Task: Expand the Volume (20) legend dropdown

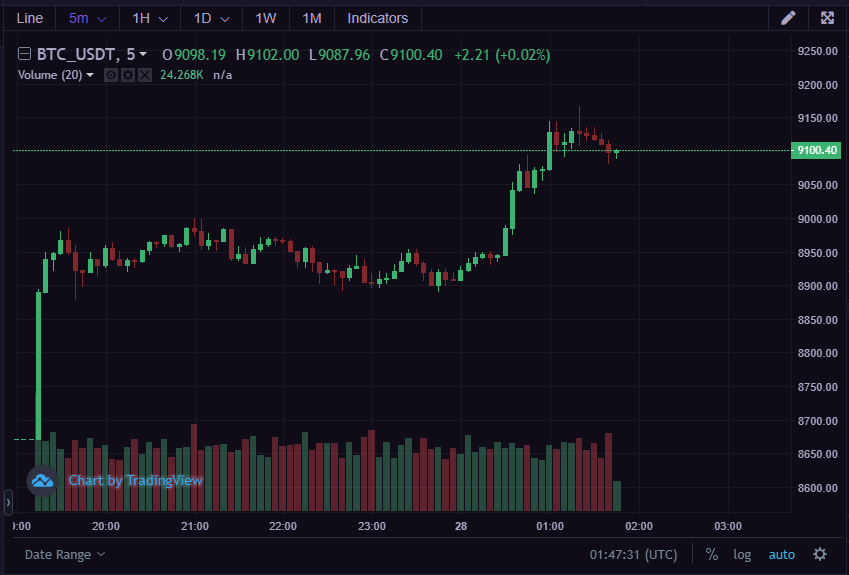Action: tap(90, 75)
